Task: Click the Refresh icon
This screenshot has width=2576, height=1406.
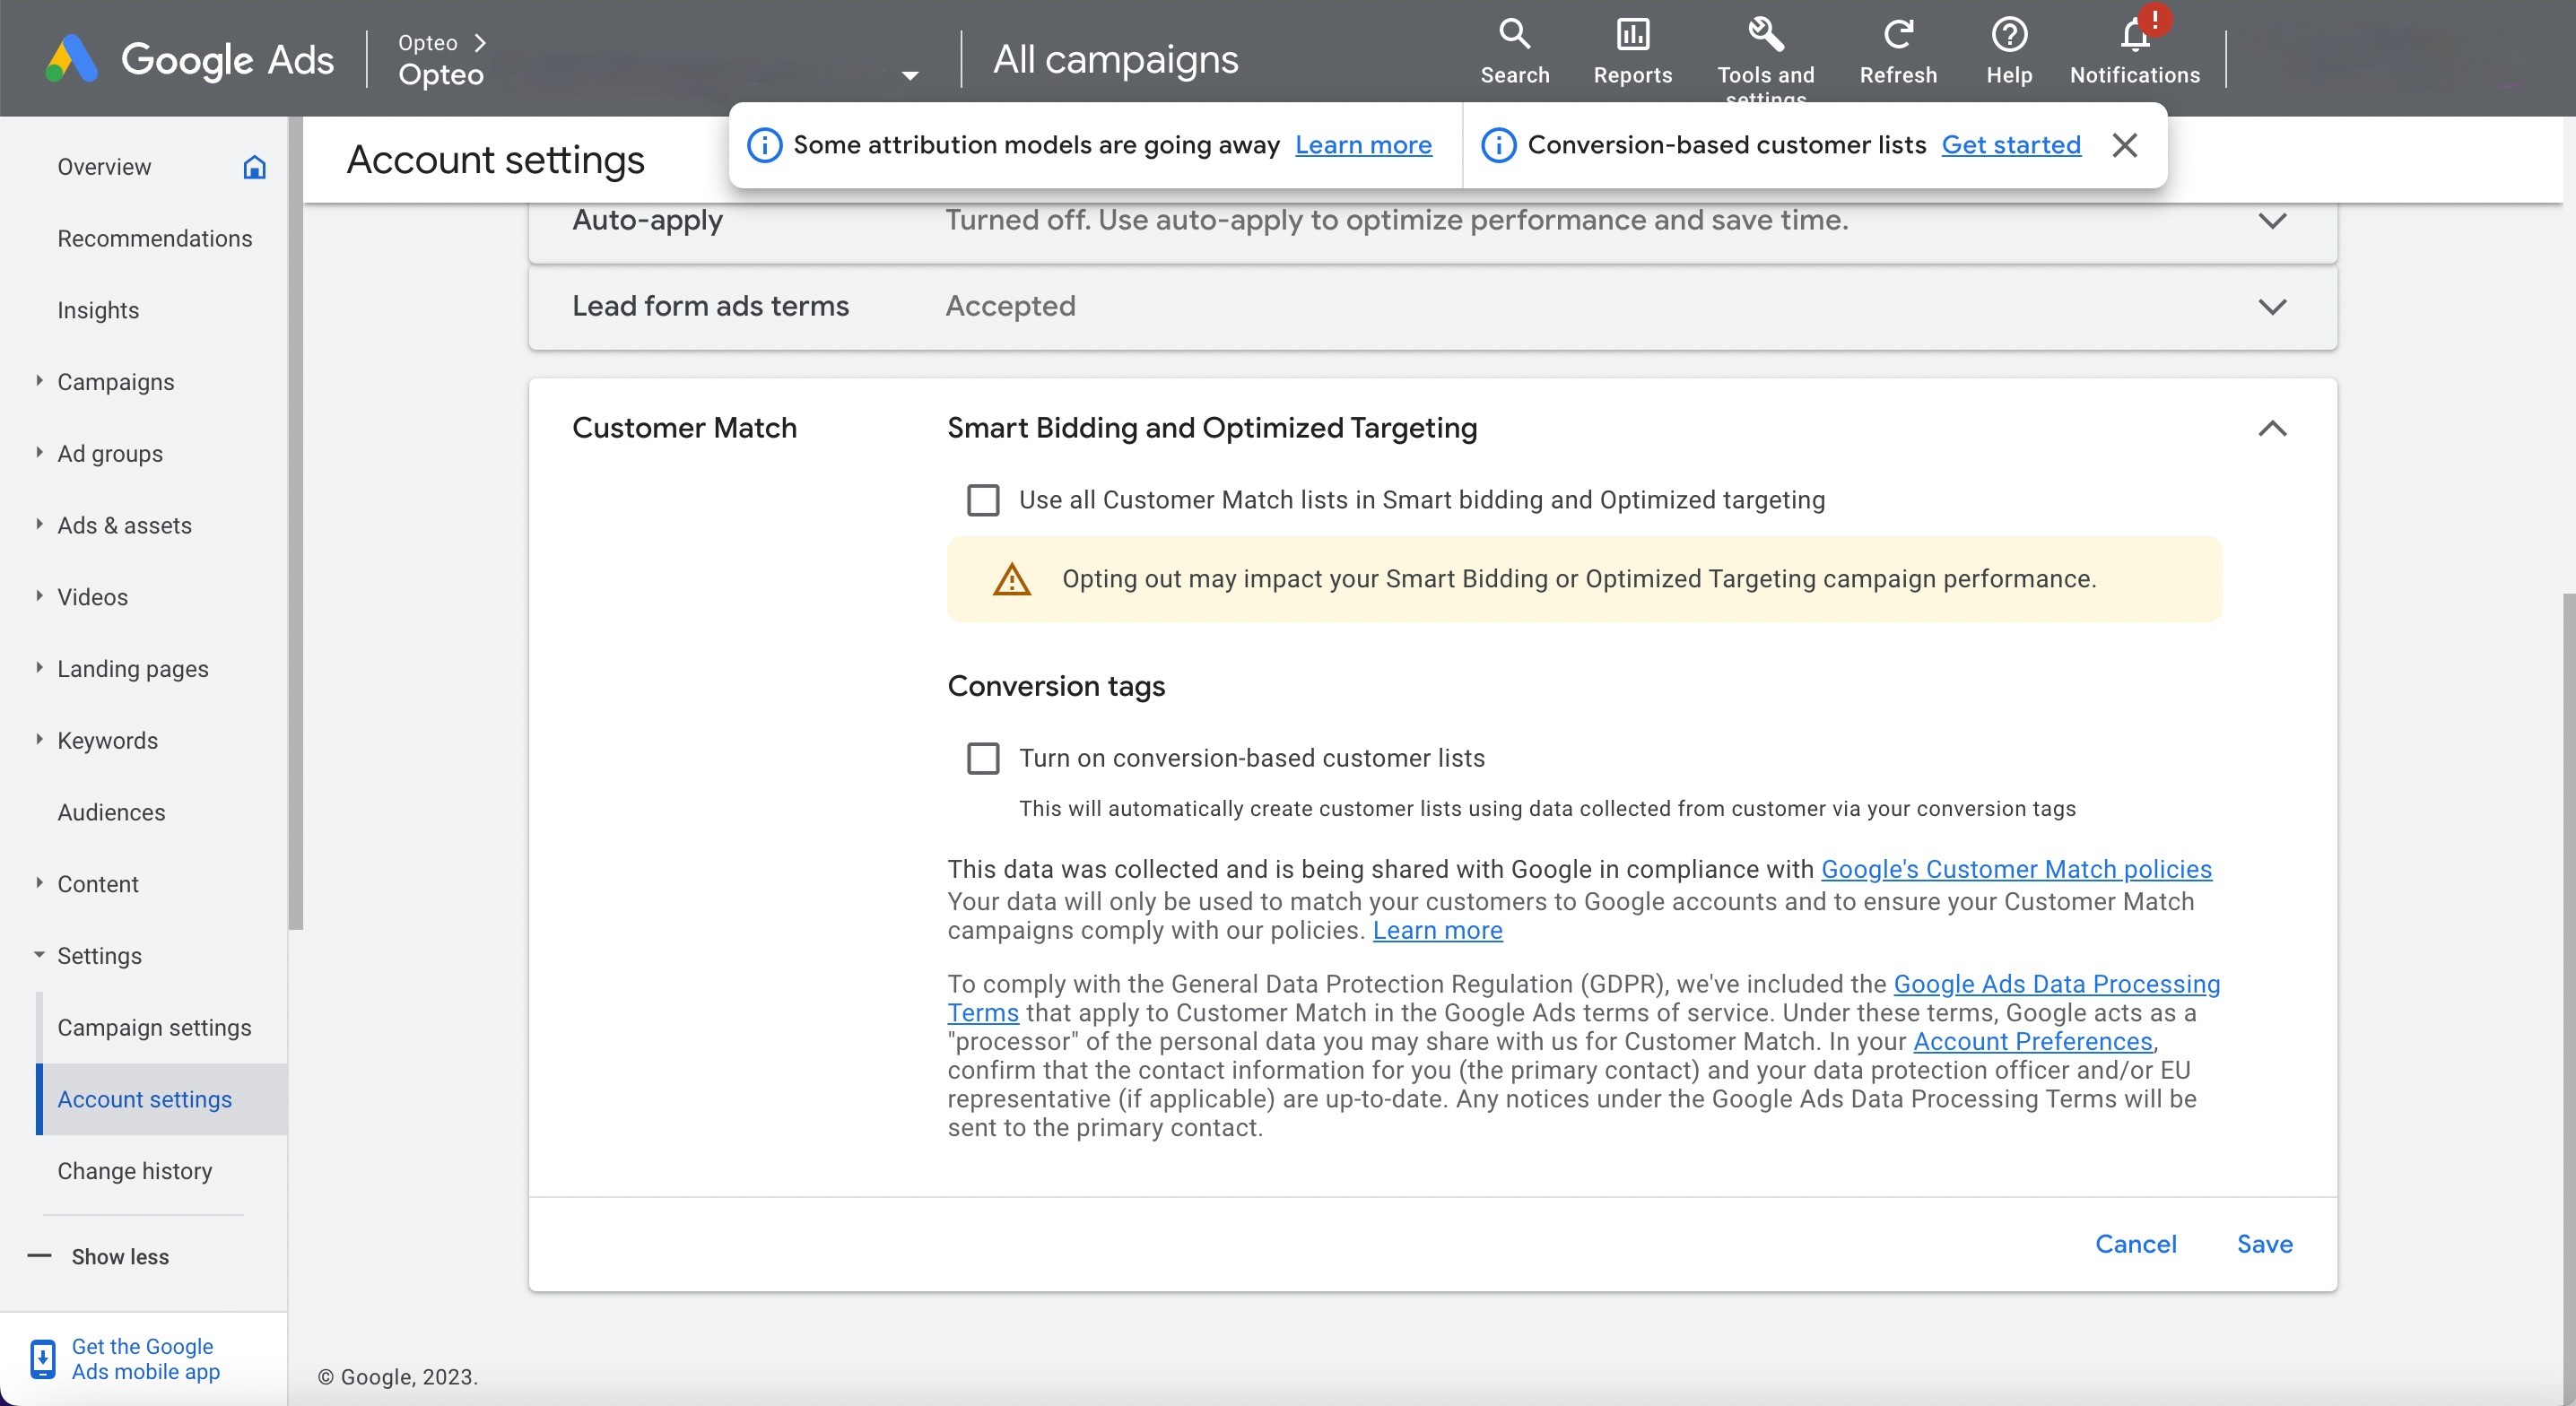Action: point(1897,35)
